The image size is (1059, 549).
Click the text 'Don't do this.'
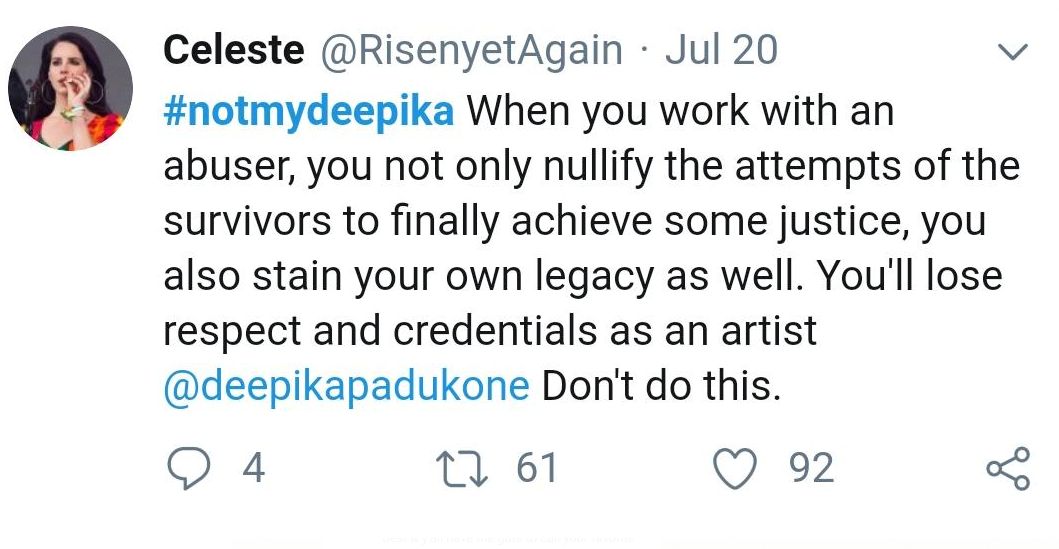pyautogui.click(x=660, y=386)
